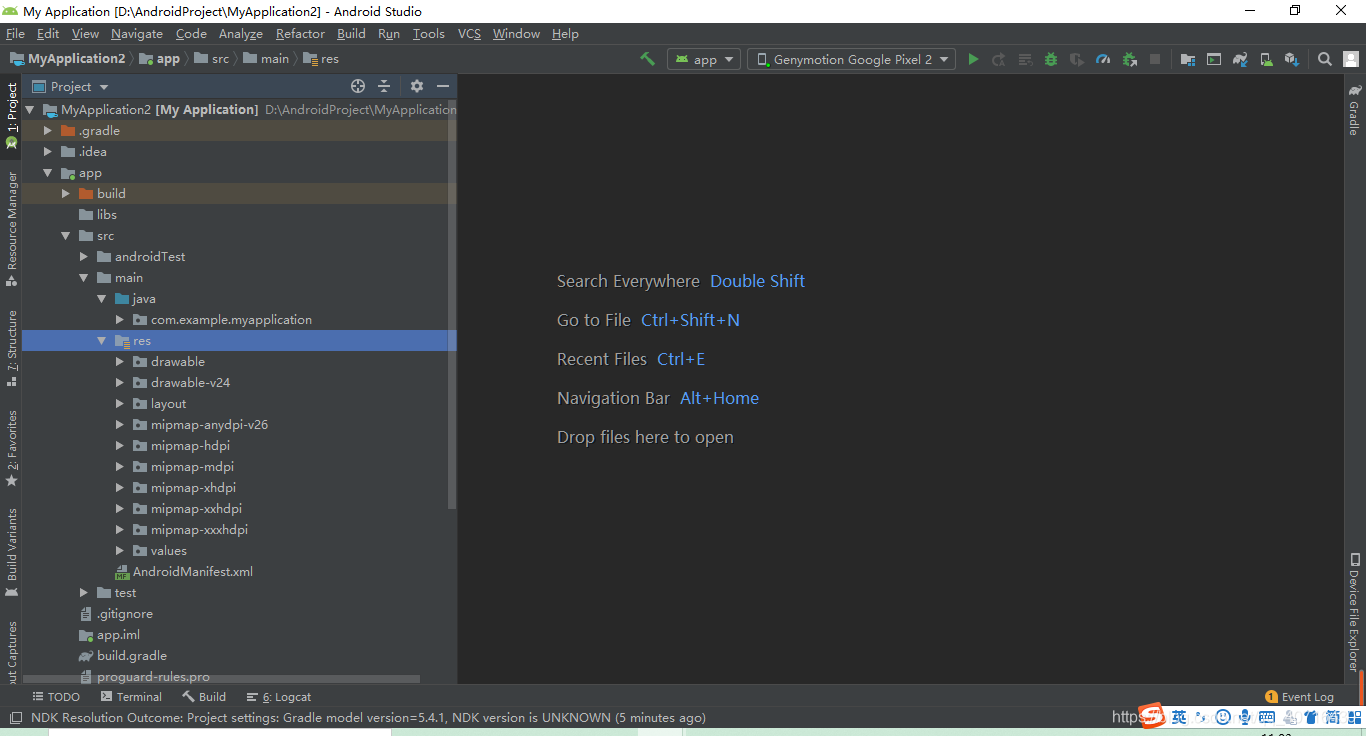Image resolution: width=1366 pixels, height=736 pixels.
Task: Click the main breadcrumb in navigation bar
Action: 266,59
